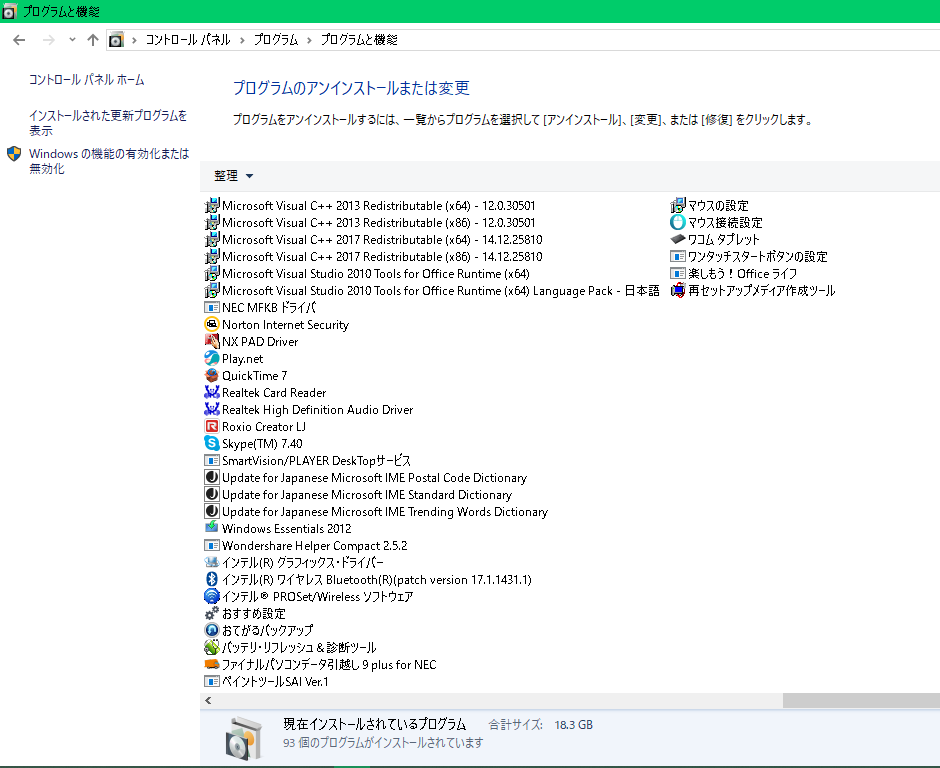
Task: Click the Windows Essentials 2012 icon
Action: point(212,528)
